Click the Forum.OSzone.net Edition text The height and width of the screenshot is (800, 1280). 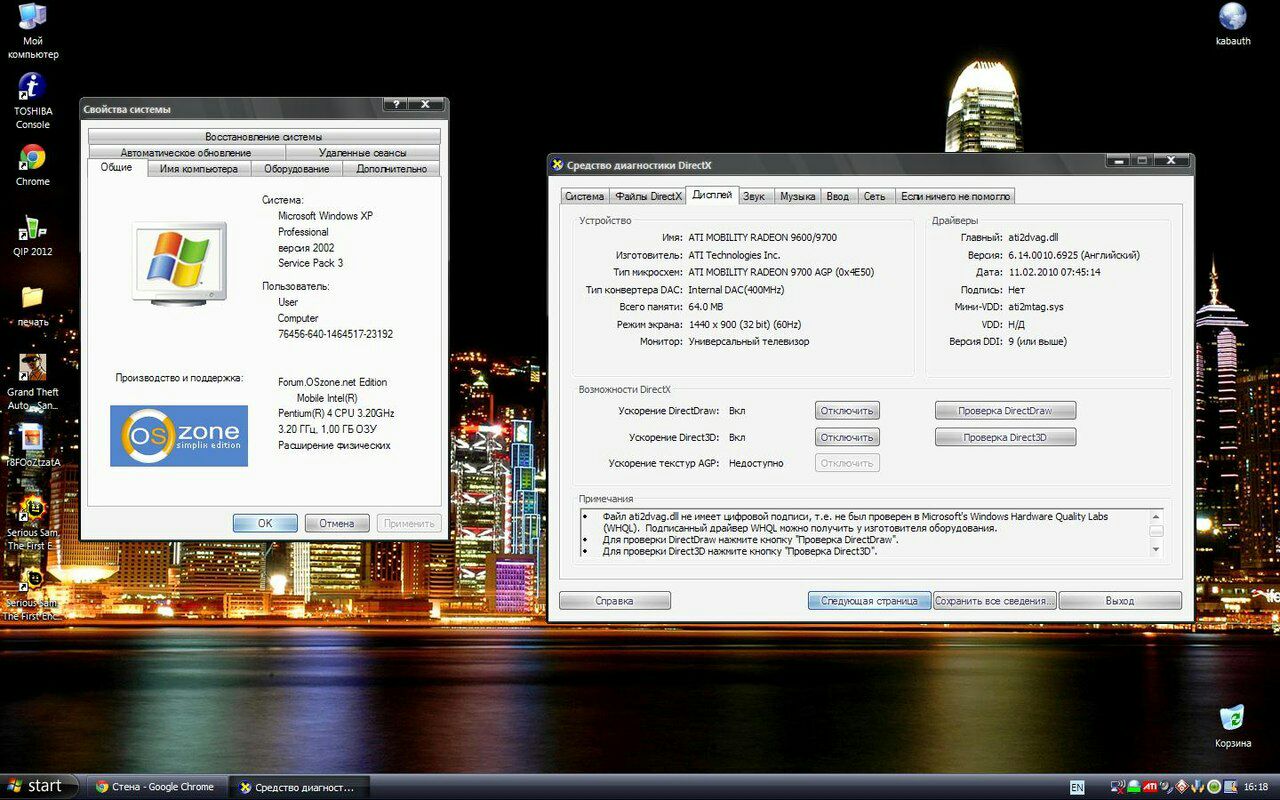coord(332,382)
